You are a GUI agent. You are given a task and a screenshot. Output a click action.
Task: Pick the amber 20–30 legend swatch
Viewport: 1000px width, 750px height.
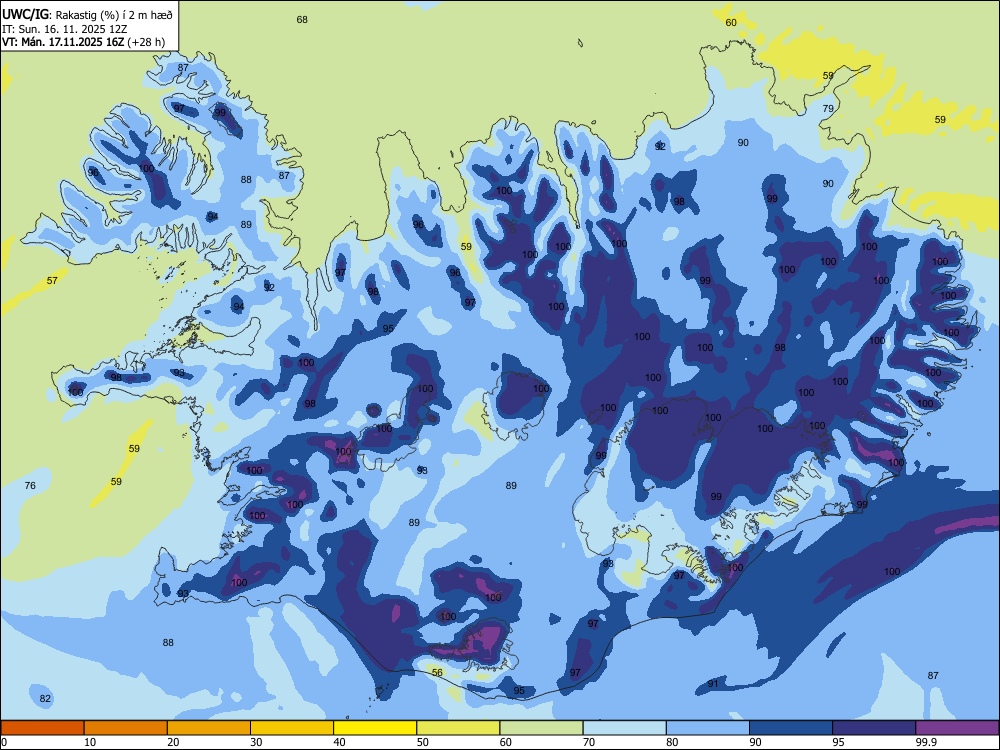point(209,728)
